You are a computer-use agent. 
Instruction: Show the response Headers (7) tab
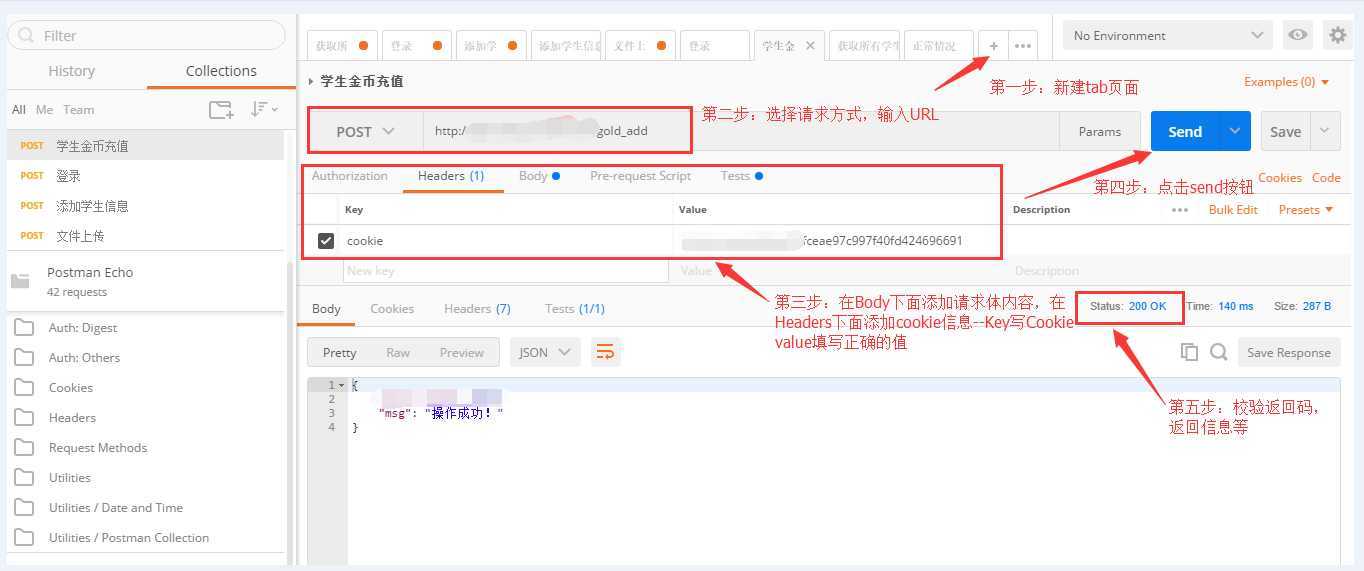click(477, 309)
